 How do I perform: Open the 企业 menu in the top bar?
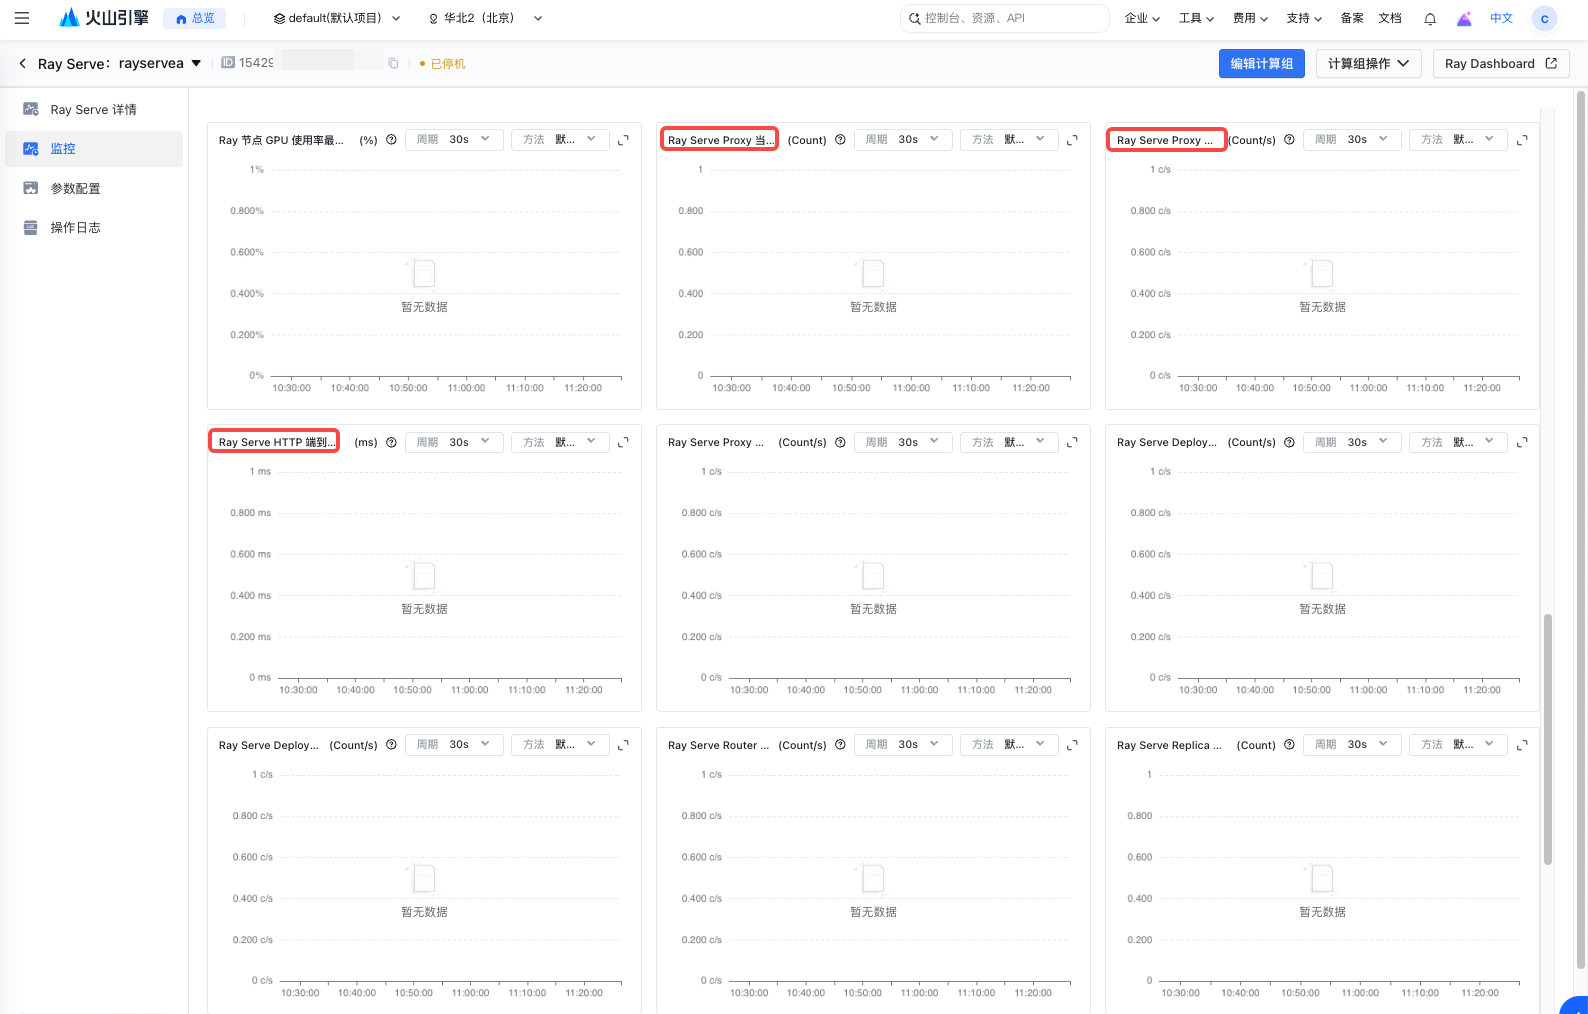[1142, 18]
